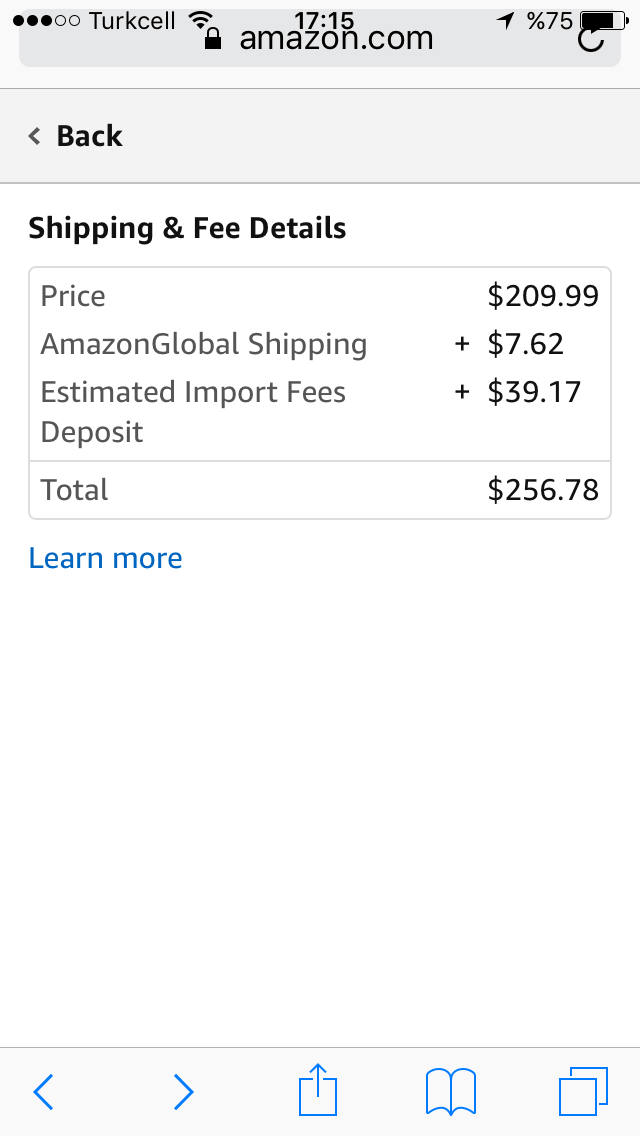This screenshot has width=640, height=1136.
Task: Tap the Wi-Fi status icon
Action: coord(201,20)
